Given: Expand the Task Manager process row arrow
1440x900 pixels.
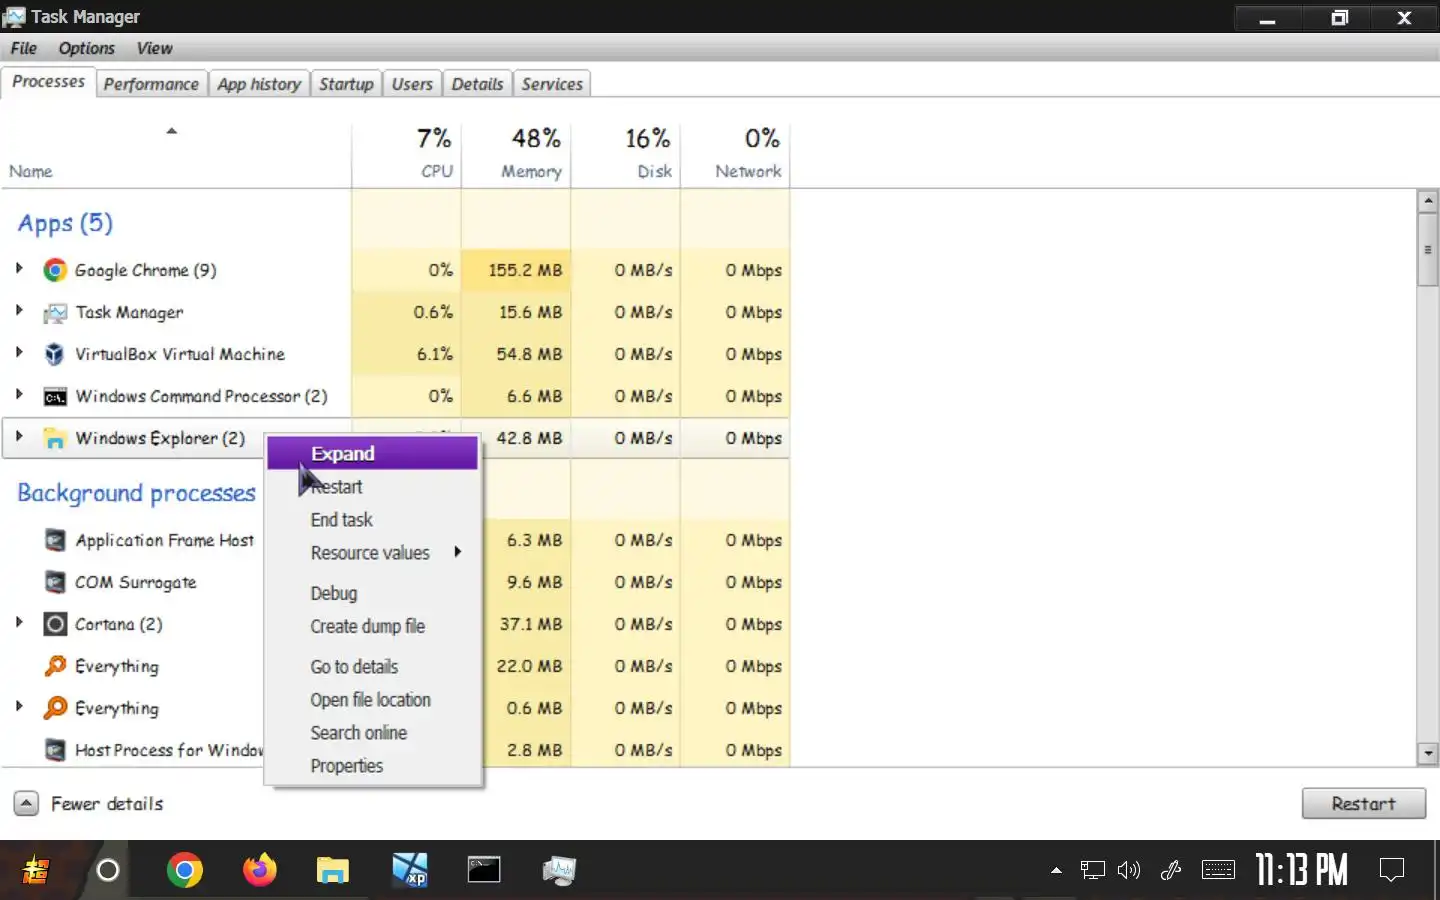Looking at the screenshot, I should point(19,310).
